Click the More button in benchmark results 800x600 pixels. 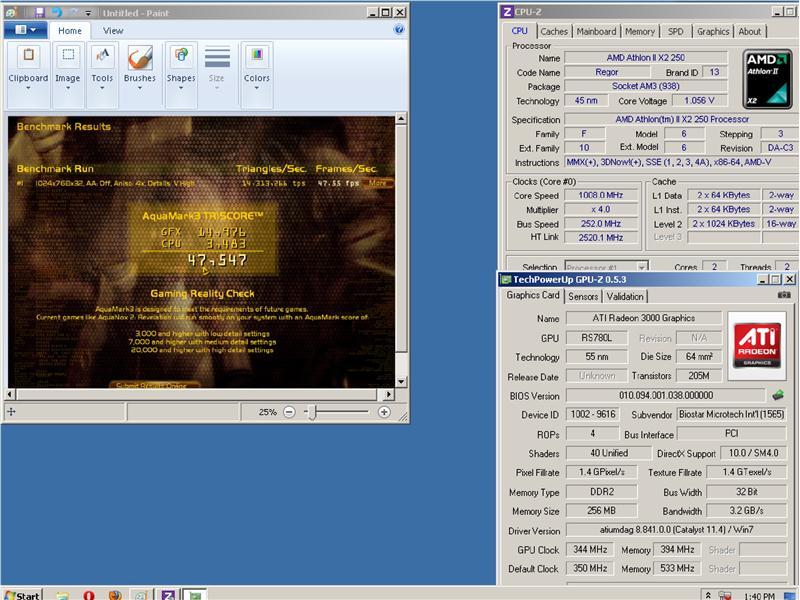378,183
